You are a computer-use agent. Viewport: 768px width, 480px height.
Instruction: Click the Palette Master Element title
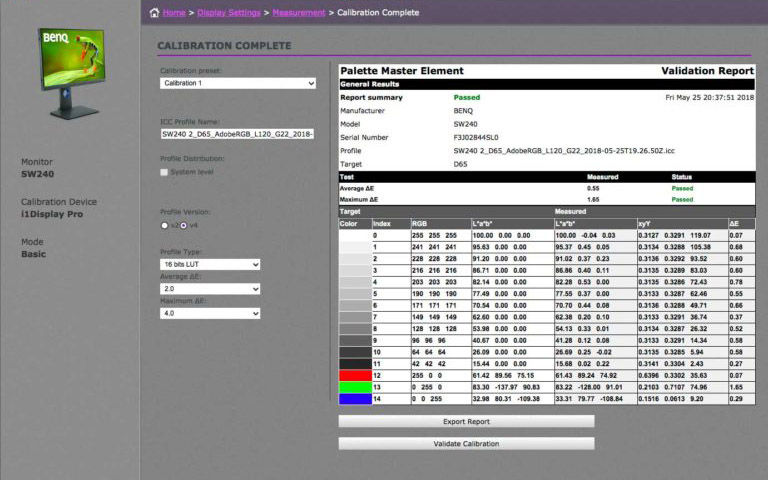pos(402,71)
